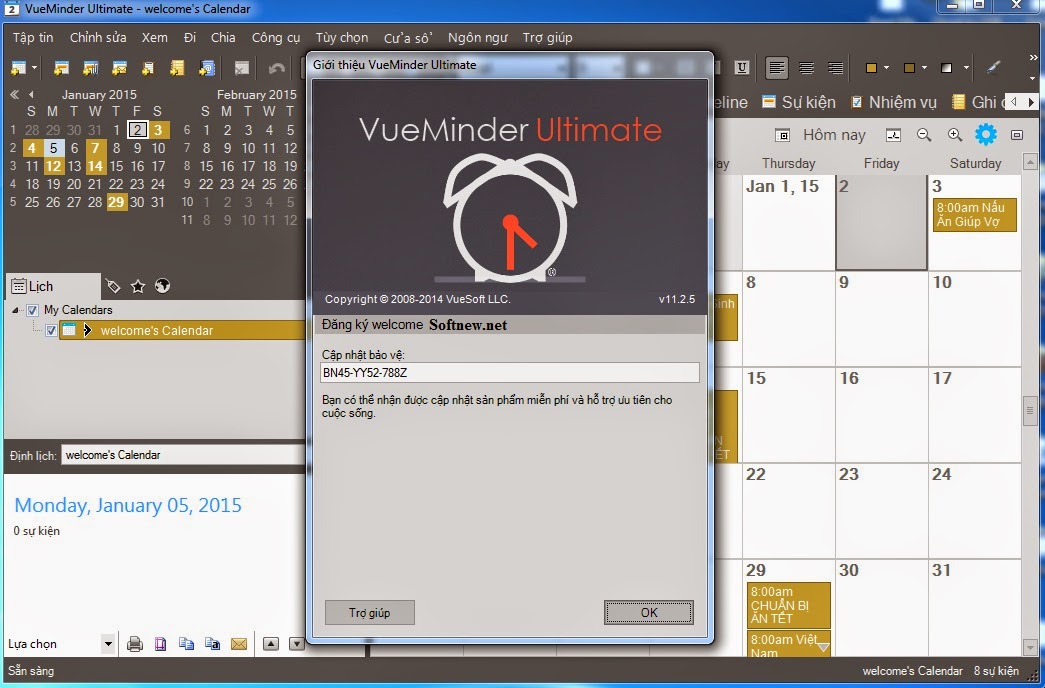Click the new event with email icon
Screen dimensions: 1045x688
coord(119,68)
